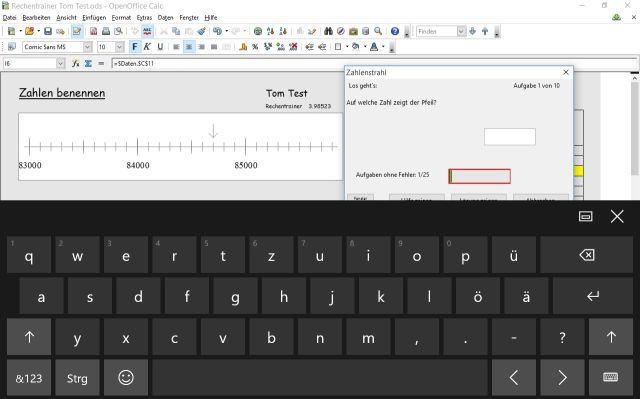Tap the emoji smiley key

[126, 378]
